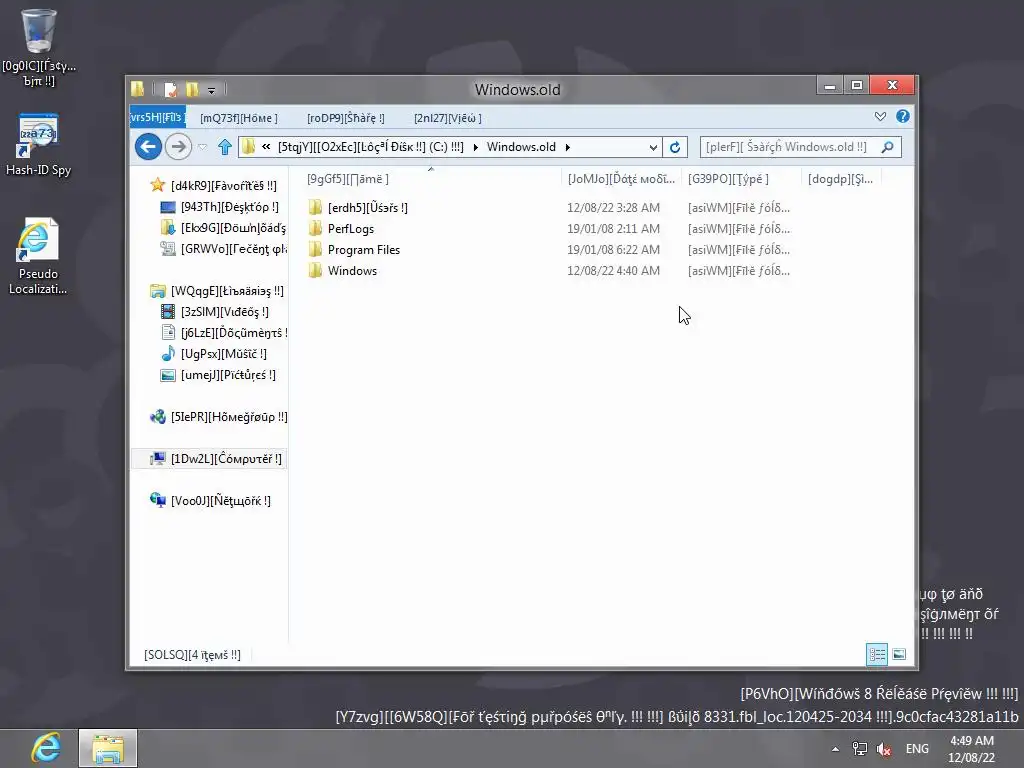Screen dimensions: 1024x768
Task: Click the Windows.old breadcrumb segment
Action: [x=521, y=147]
